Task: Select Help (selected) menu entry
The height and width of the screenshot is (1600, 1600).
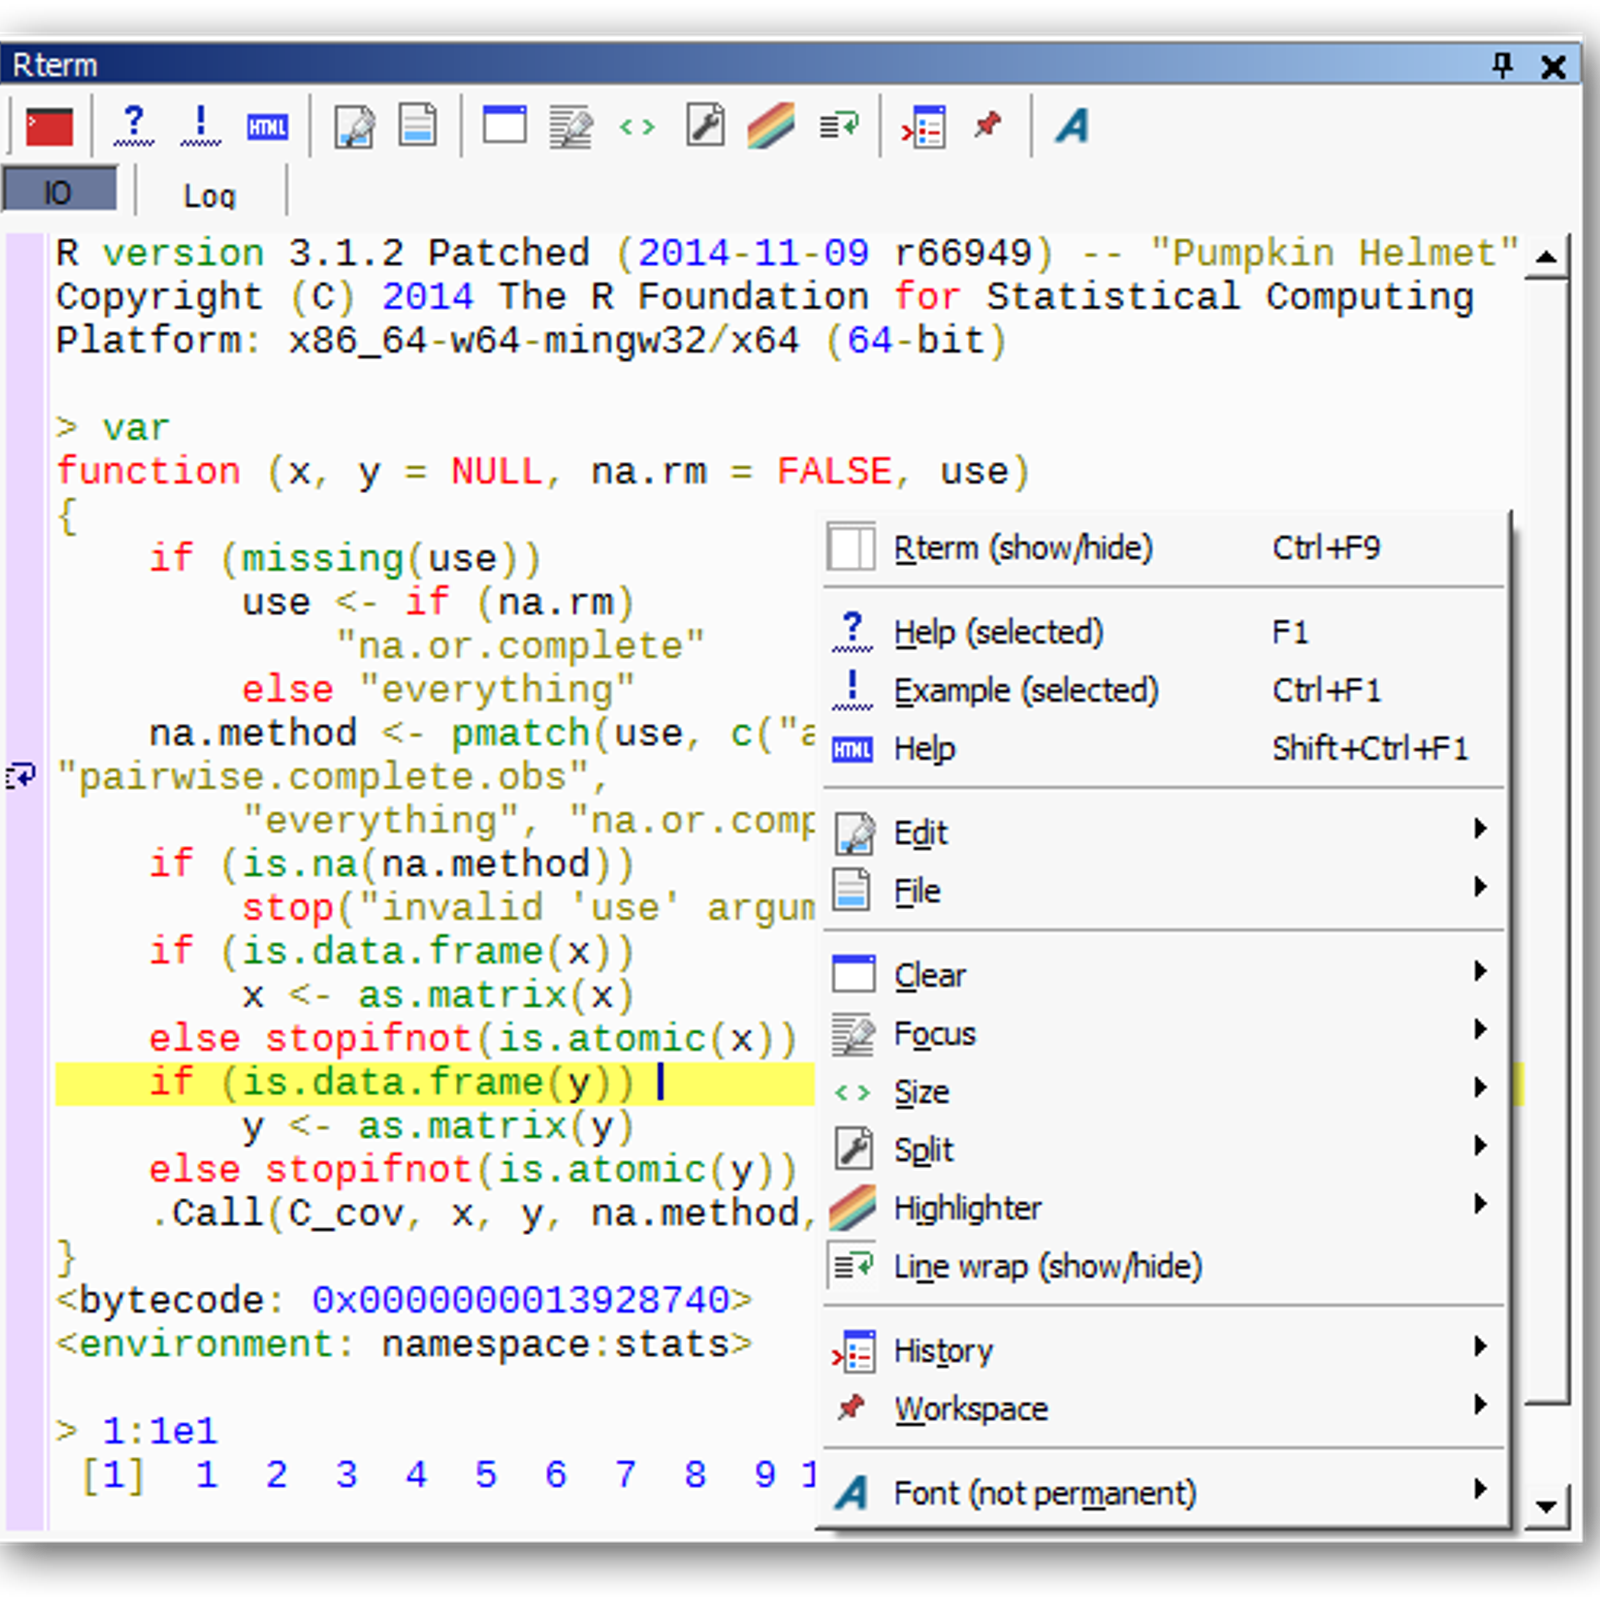Action: 1164,632
